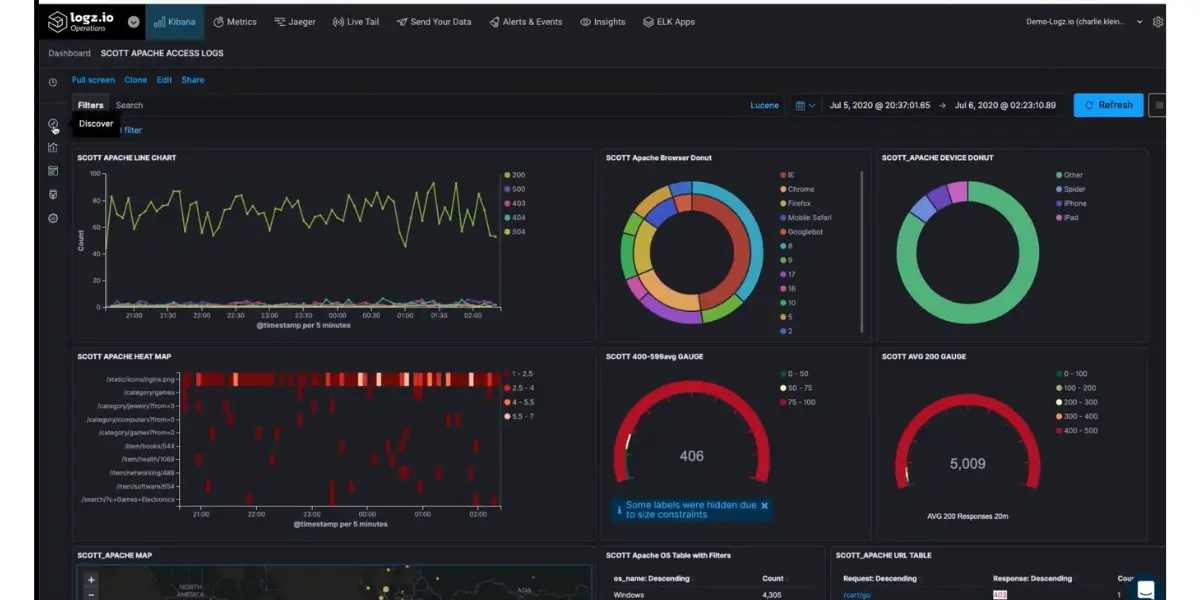1200x600 pixels.
Task: Sort URL table by Response: Descending
Action: [1032, 578]
